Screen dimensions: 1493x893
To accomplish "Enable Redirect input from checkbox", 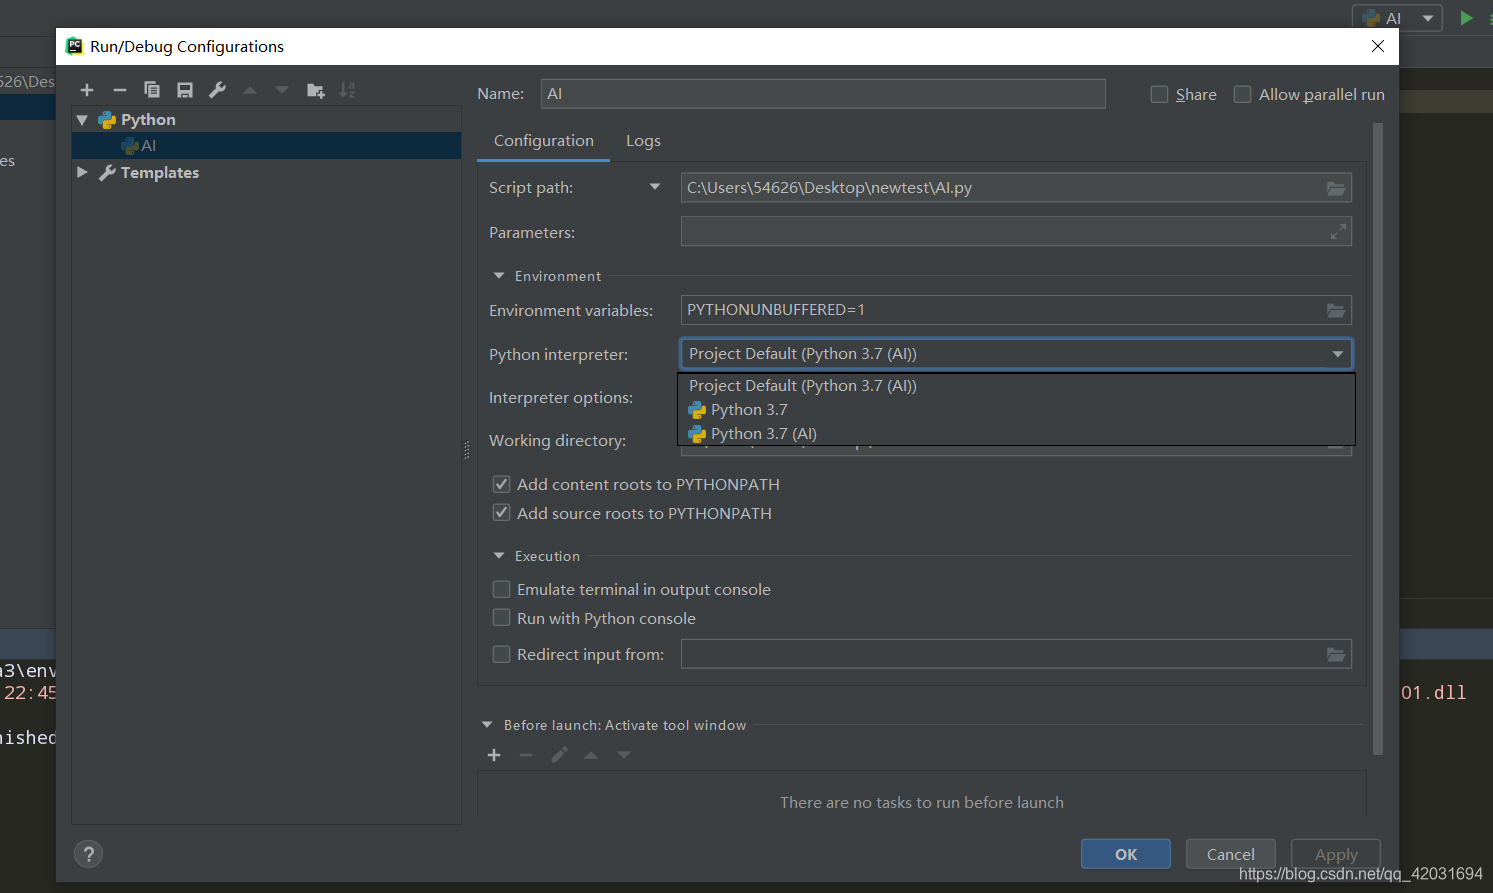I will tap(502, 654).
